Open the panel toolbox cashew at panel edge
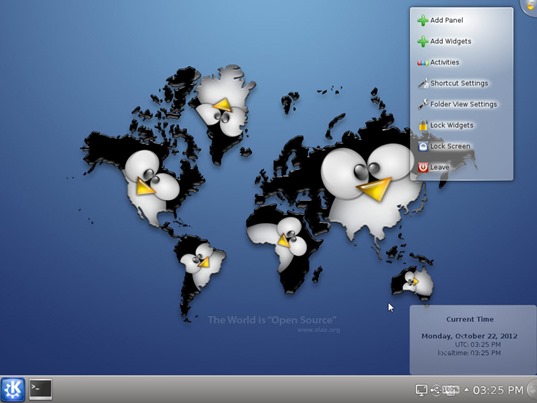 [532, 389]
